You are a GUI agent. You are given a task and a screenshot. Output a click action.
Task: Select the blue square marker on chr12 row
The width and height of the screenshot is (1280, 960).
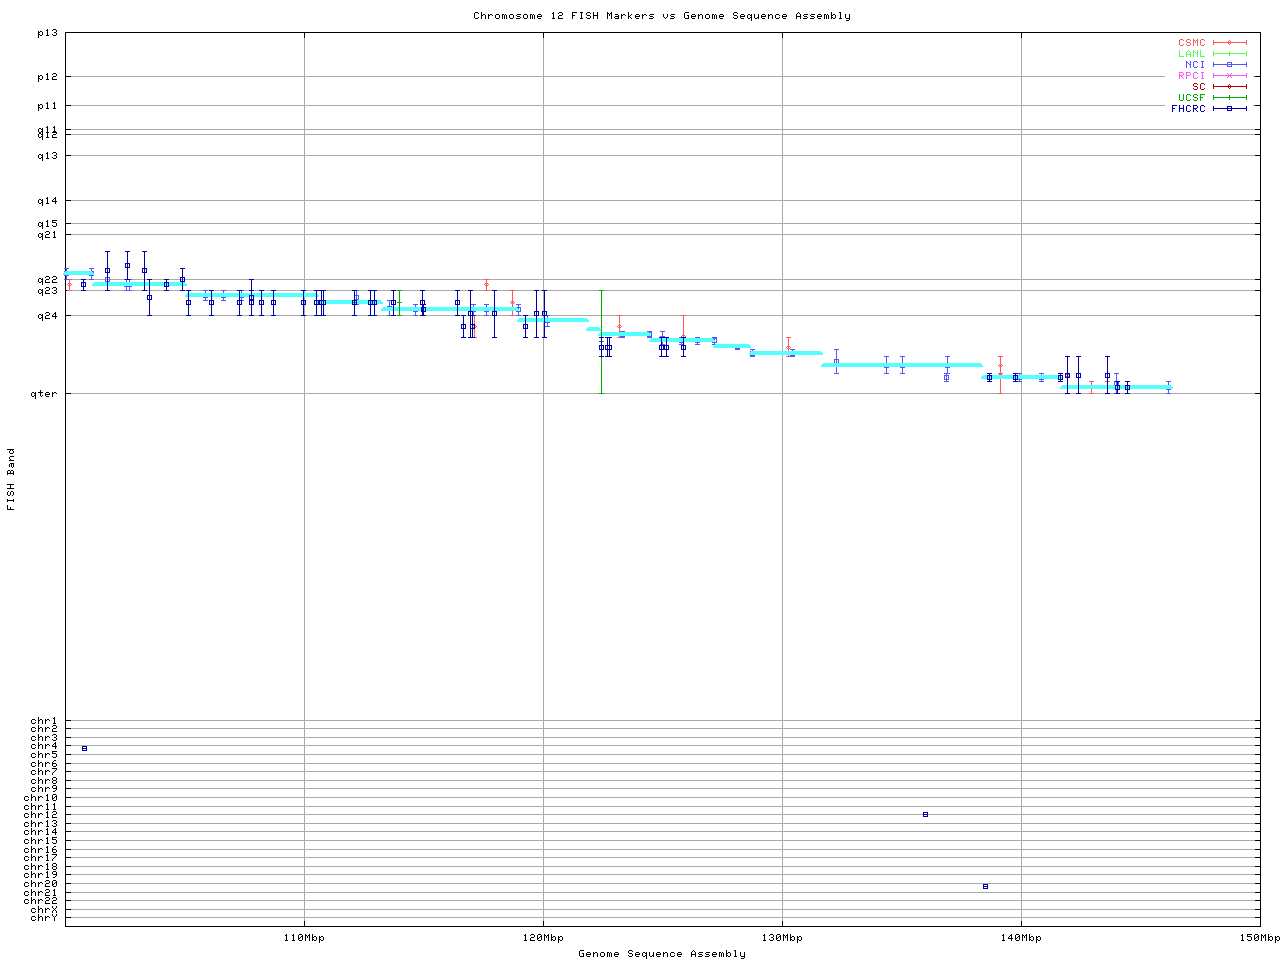[x=925, y=814]
